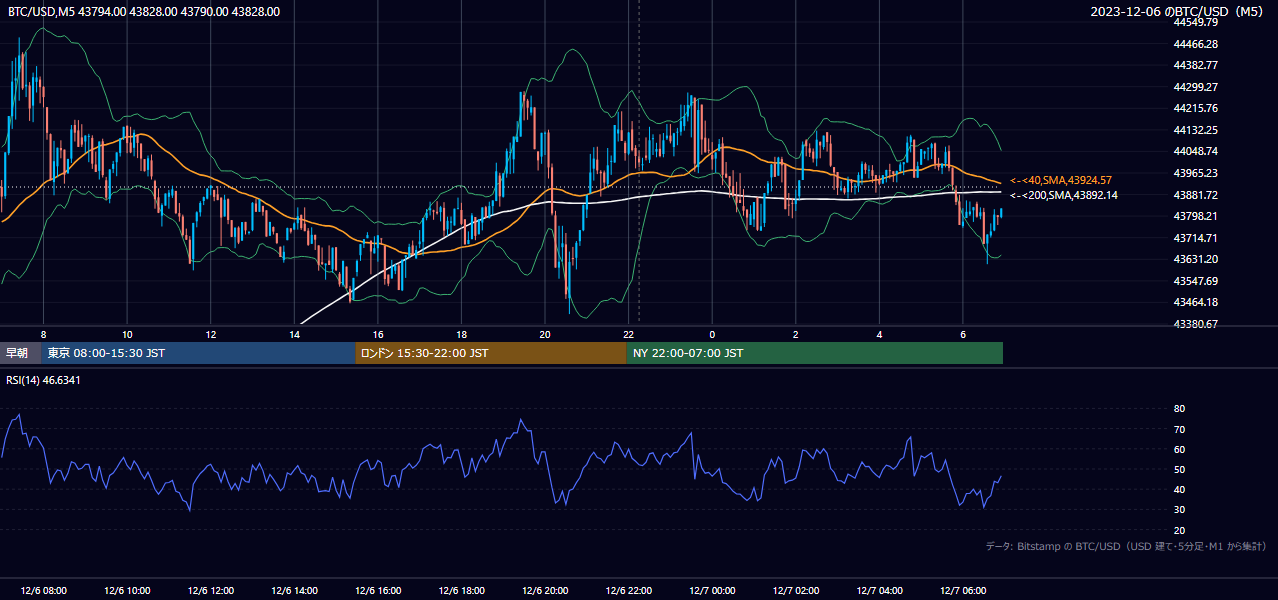1278x600 pixels.
Task: Click the hour 2 label under the price chart
Action: click(x=796, y=334)
